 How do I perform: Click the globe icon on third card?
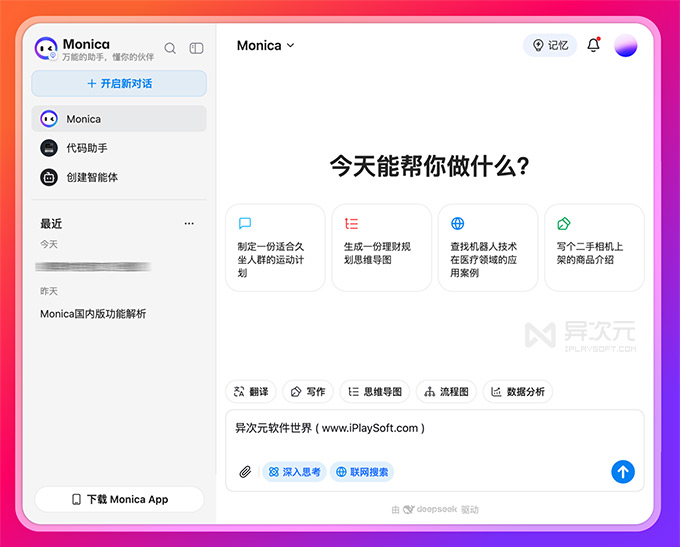[x=458, y=223]
